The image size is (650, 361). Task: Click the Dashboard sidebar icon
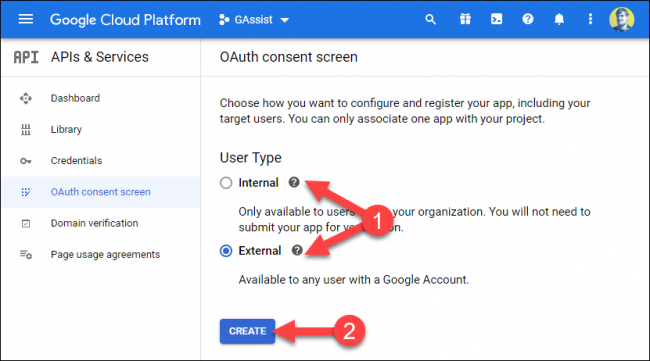(x=26, y=98)
